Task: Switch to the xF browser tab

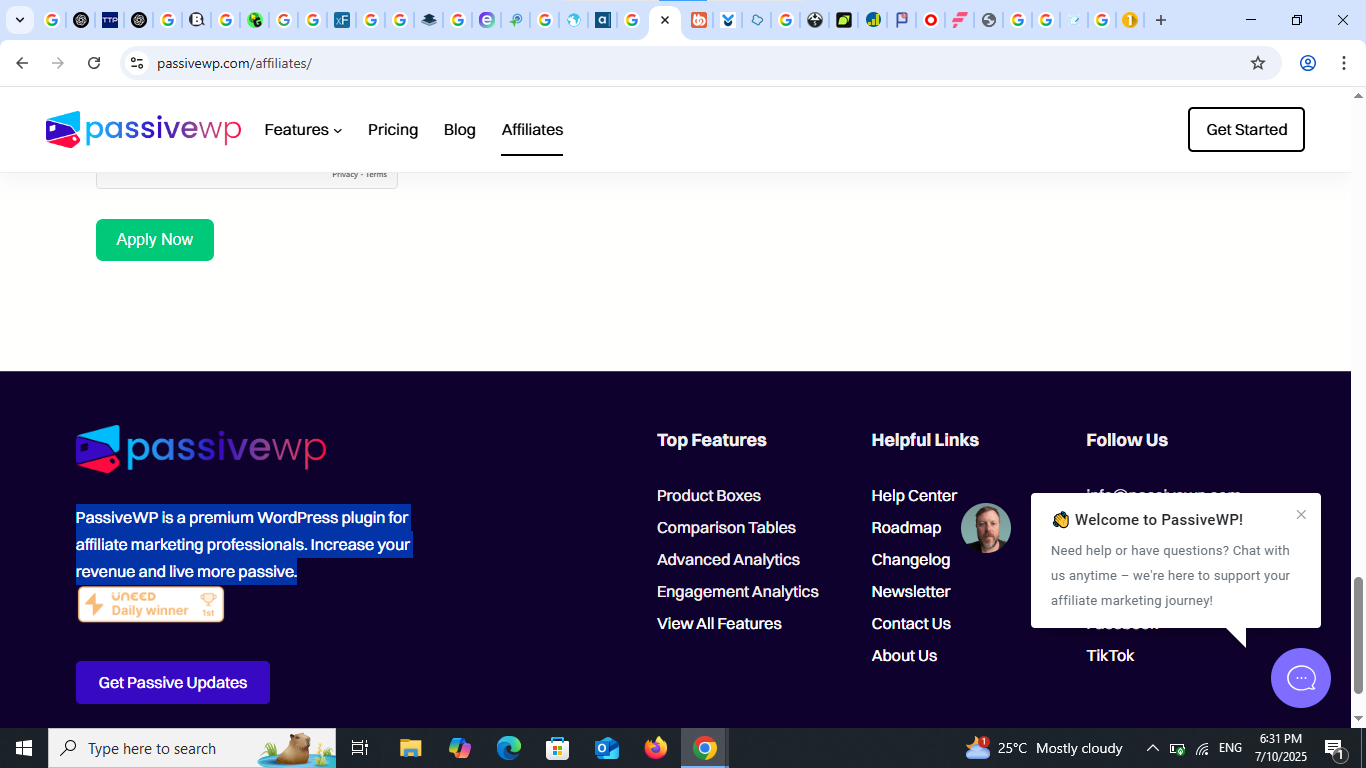Action: pos(342,20)
